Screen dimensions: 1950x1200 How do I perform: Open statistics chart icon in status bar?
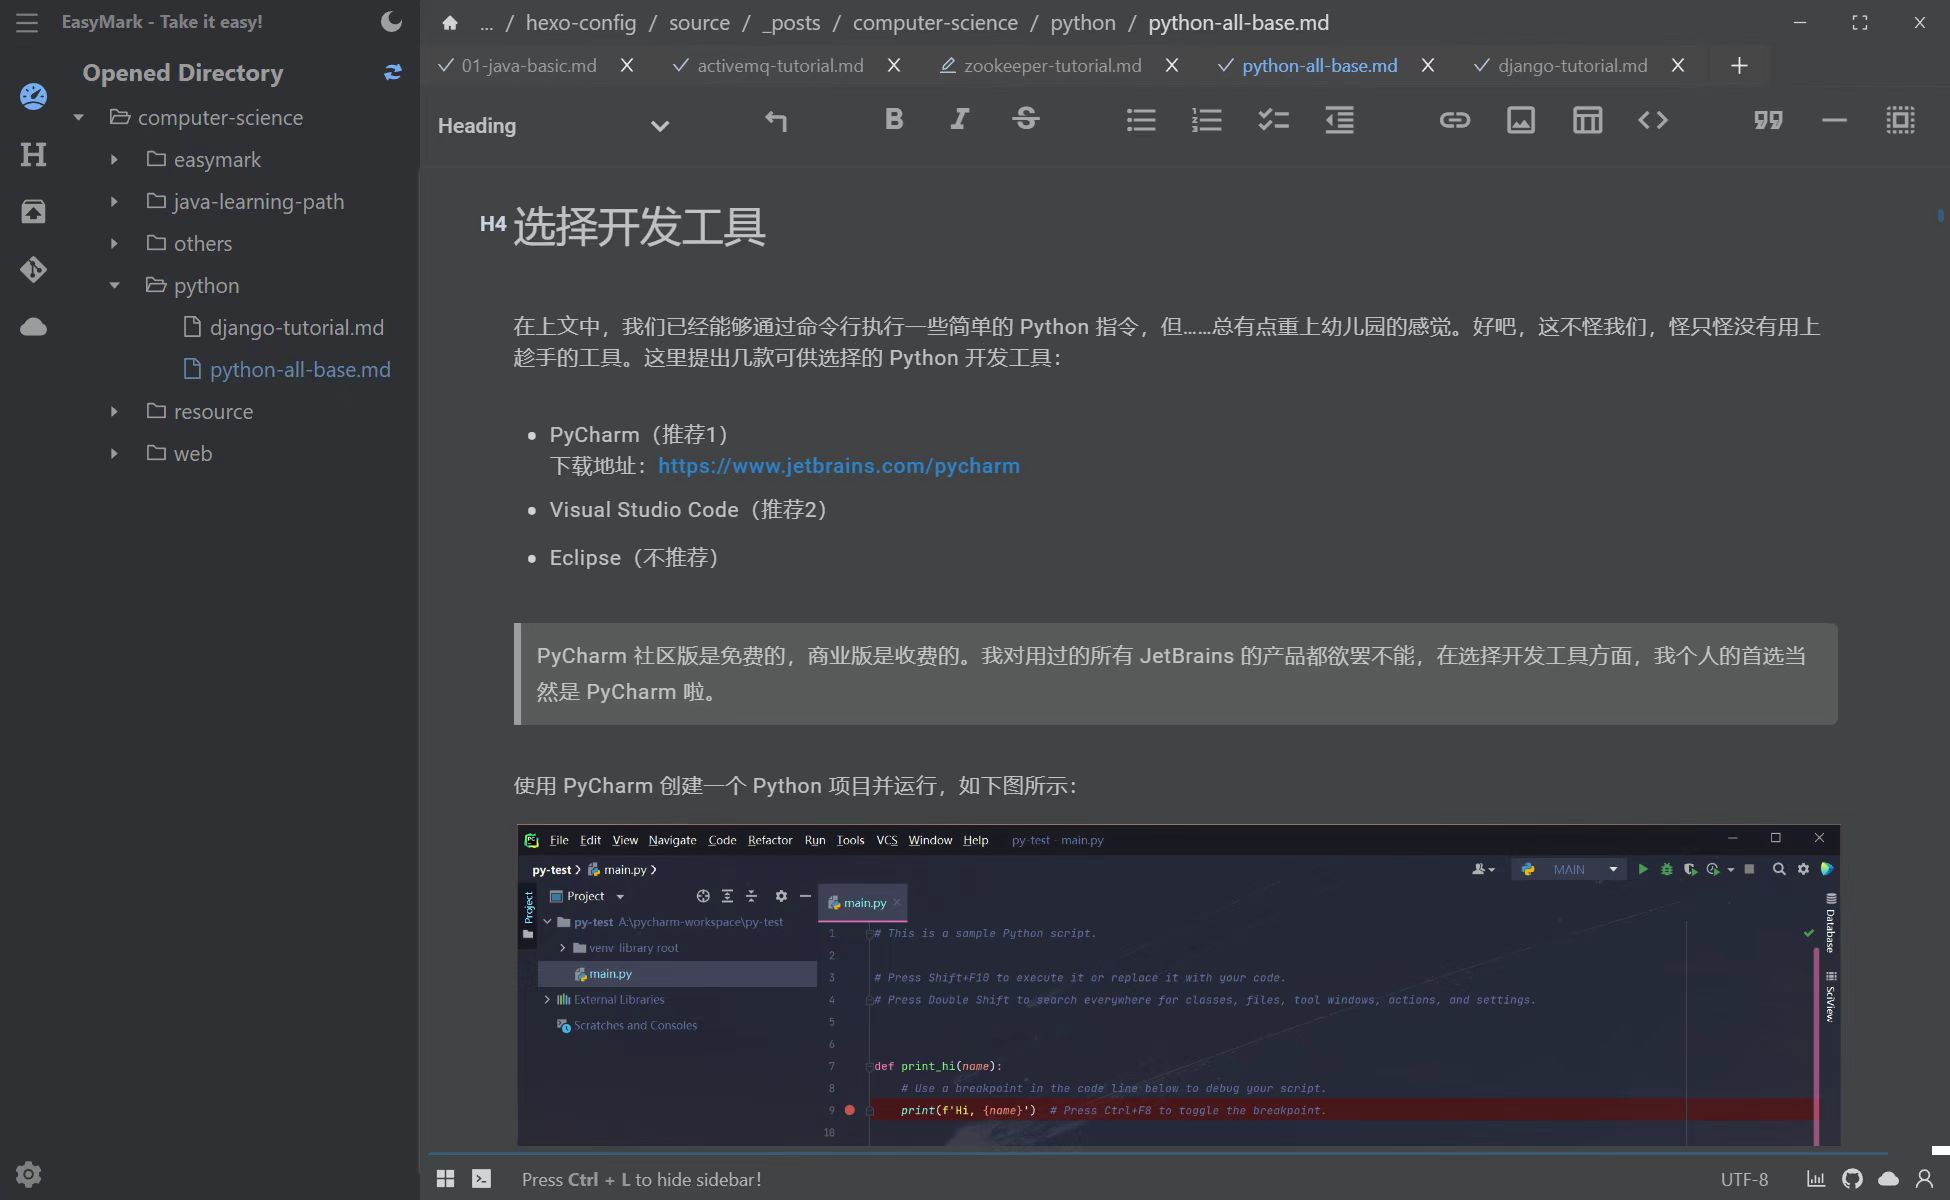click(x=1816, y=1179)
